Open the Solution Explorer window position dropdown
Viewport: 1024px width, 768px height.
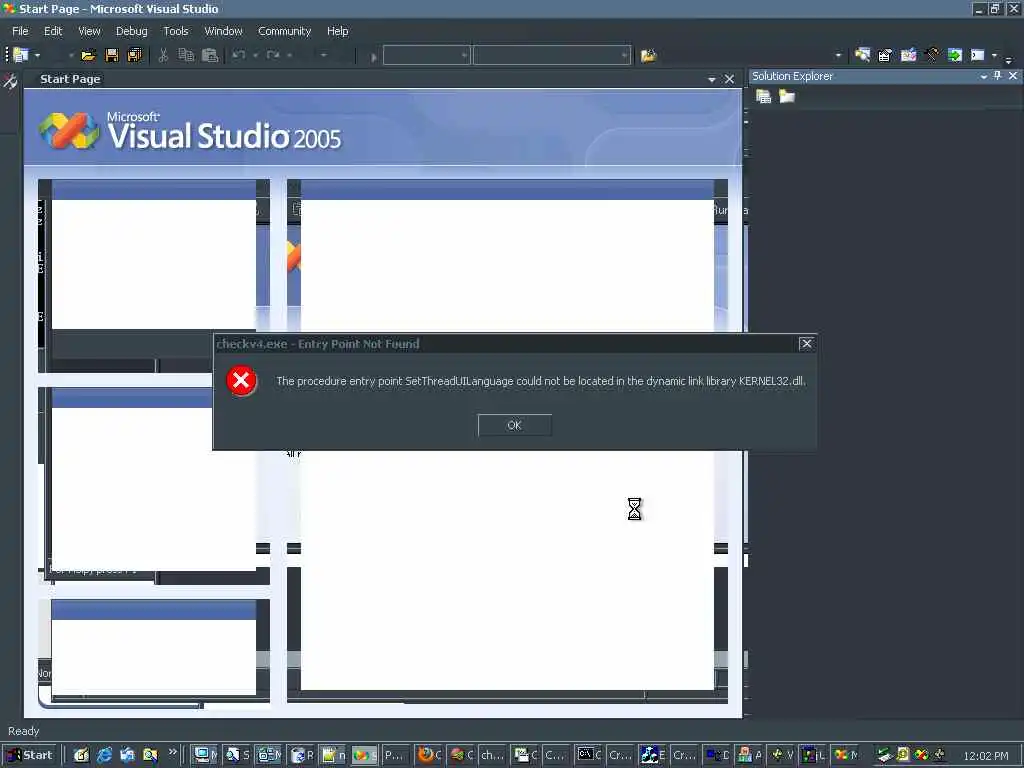(984, 76)
